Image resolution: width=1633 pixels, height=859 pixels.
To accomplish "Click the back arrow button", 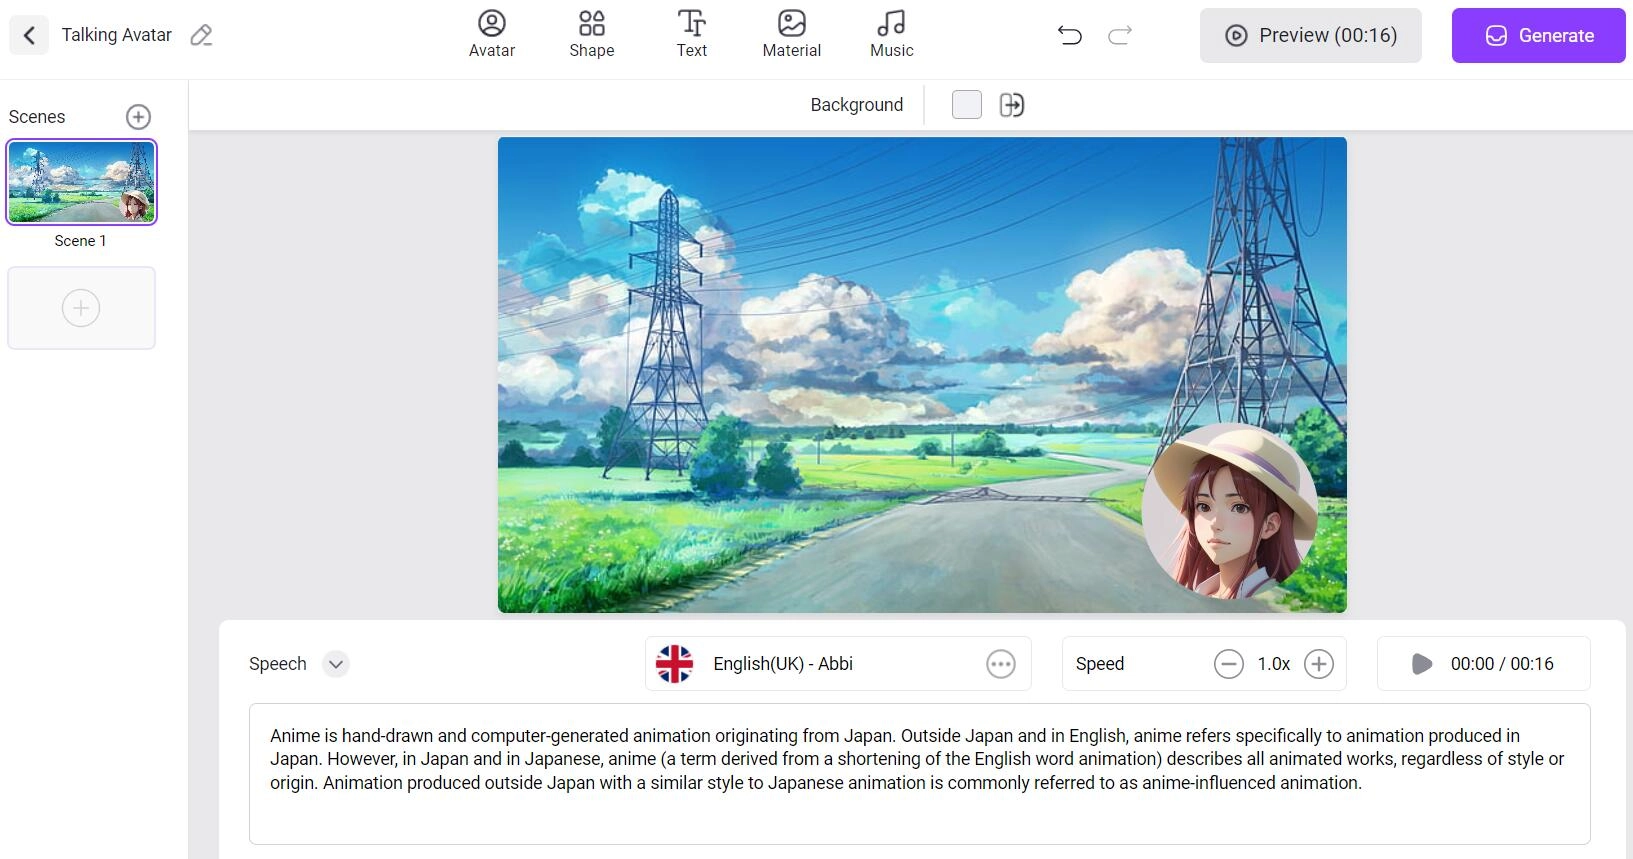I will coord(29,36).
